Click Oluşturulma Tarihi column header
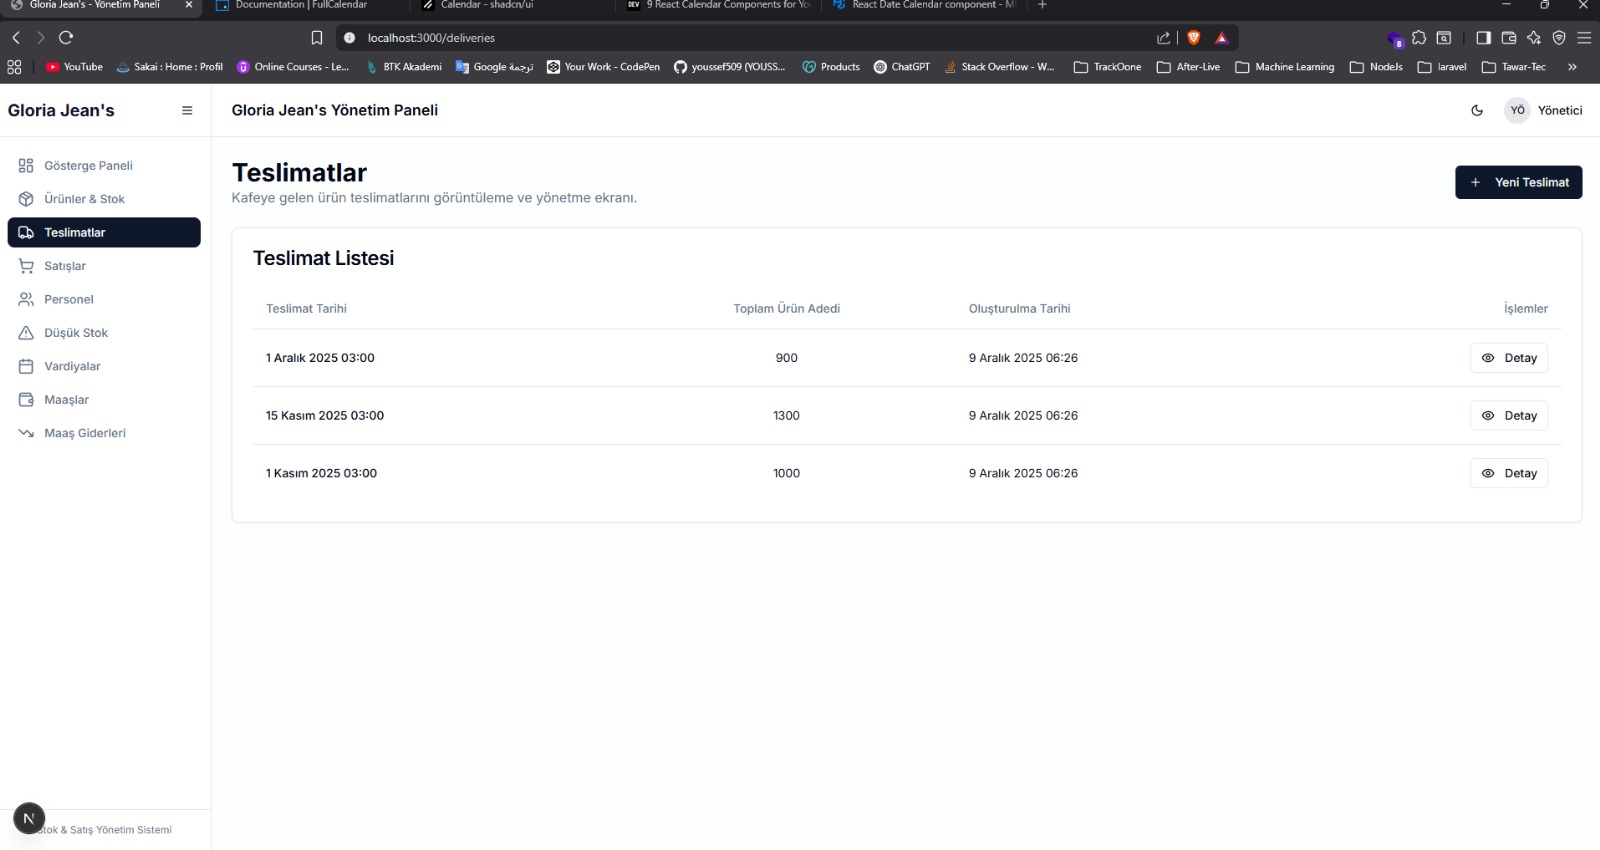1600x850 pixels. tap(1019, 309)
